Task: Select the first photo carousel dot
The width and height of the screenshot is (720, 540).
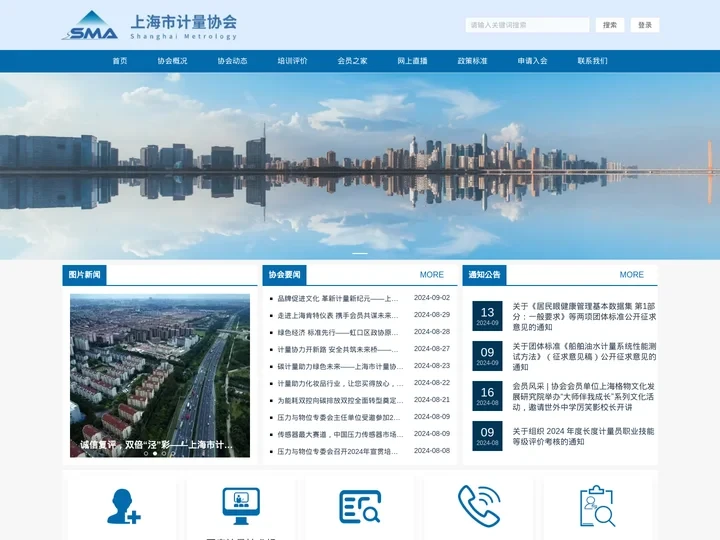Action: coord(146,453)
